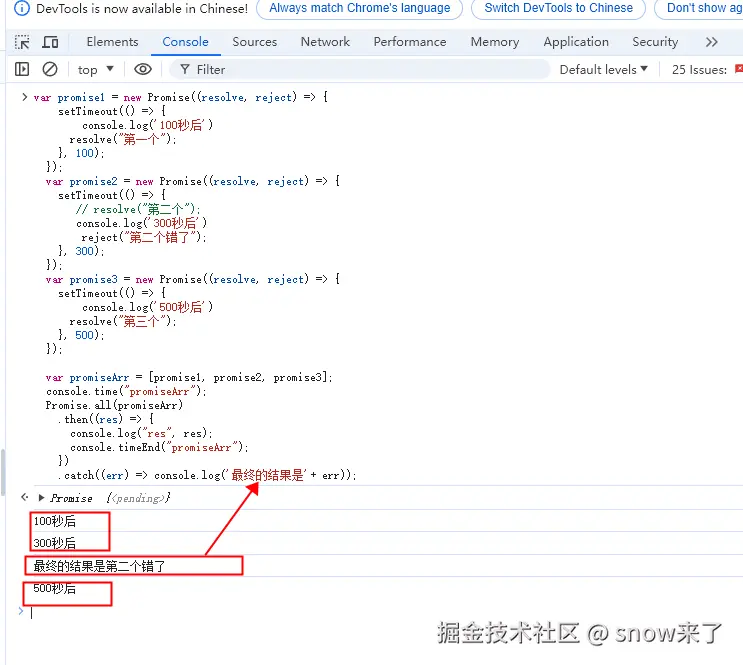Screen dimensions: 743x665
Task: Open the Default levels dropdown
Action: [x=603, y=70]
